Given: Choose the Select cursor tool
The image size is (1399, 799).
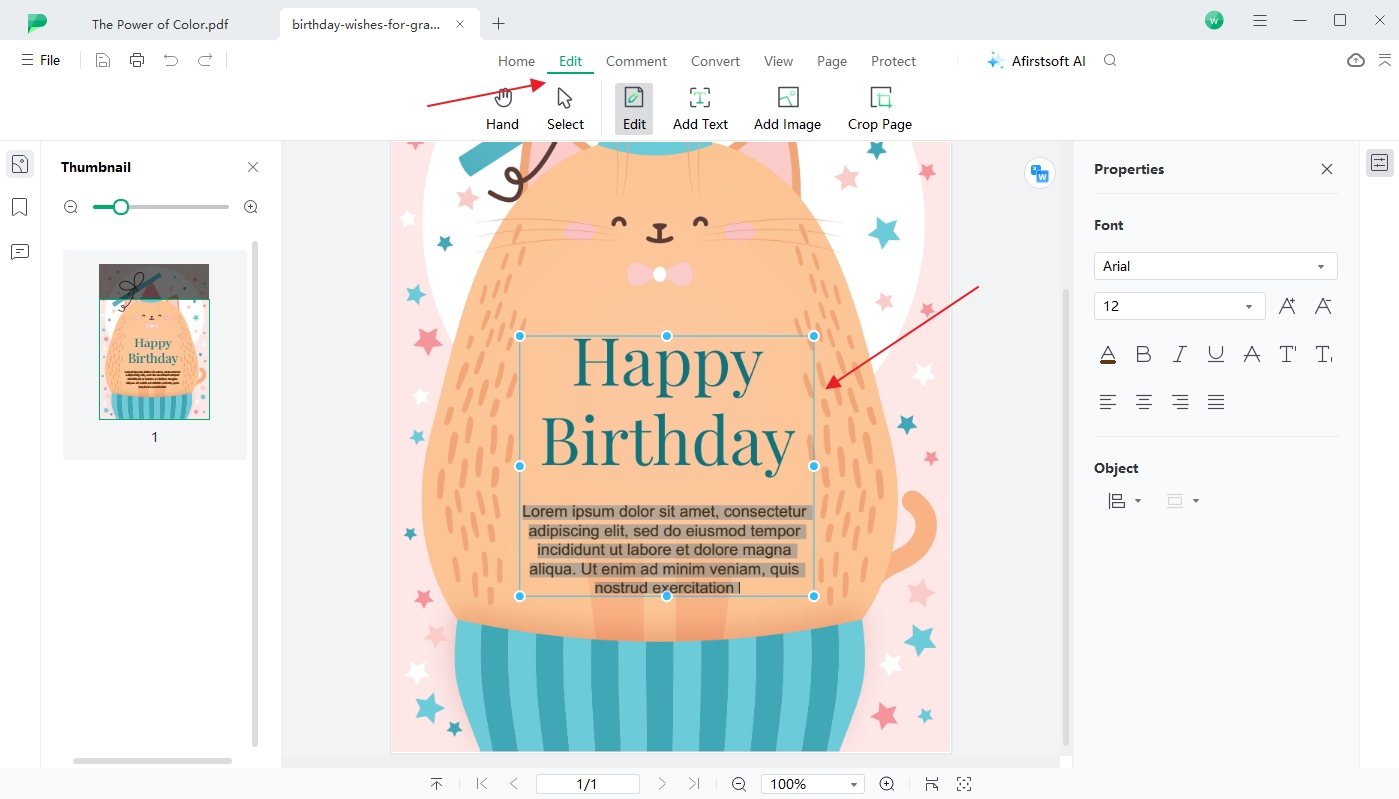Looking at the screenshot, I should pos(565,109).
